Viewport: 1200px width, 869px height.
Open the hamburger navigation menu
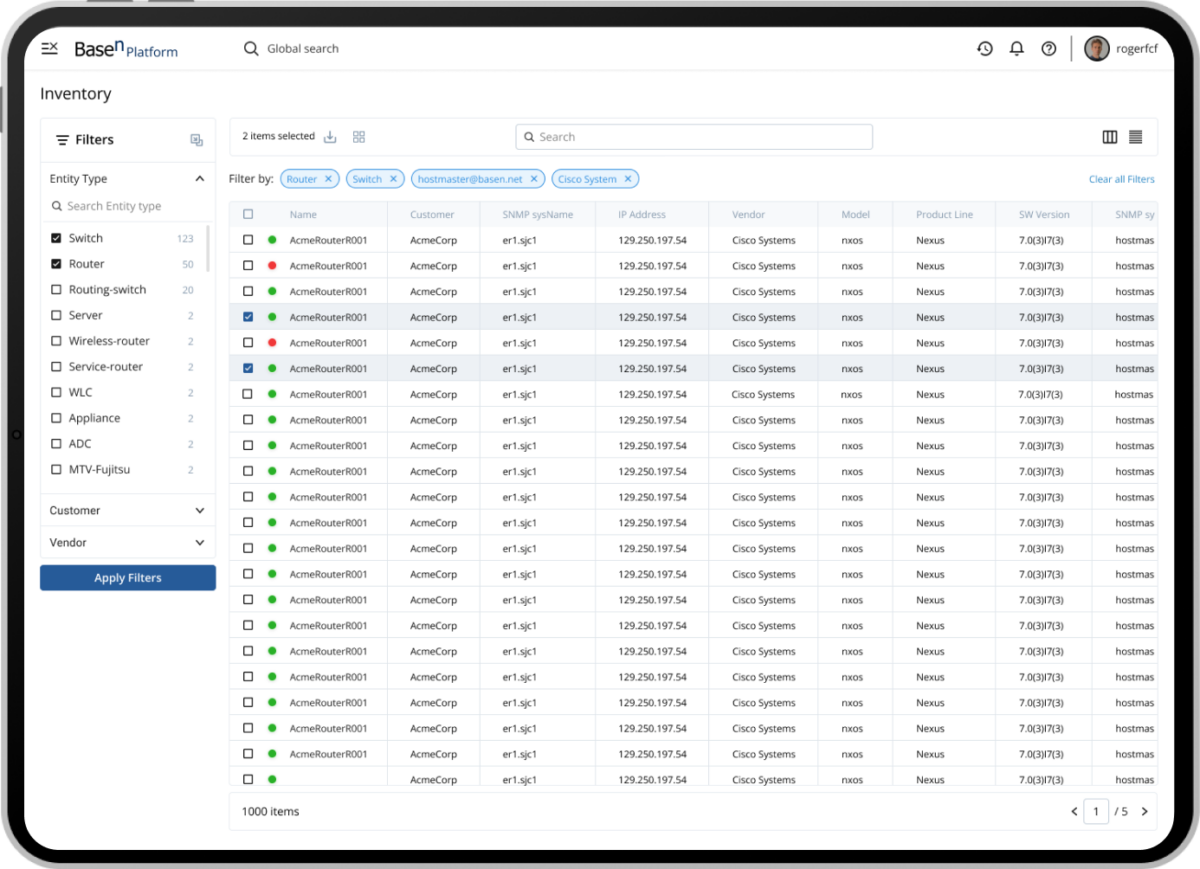pyautogui.click(x=49, y=48)
